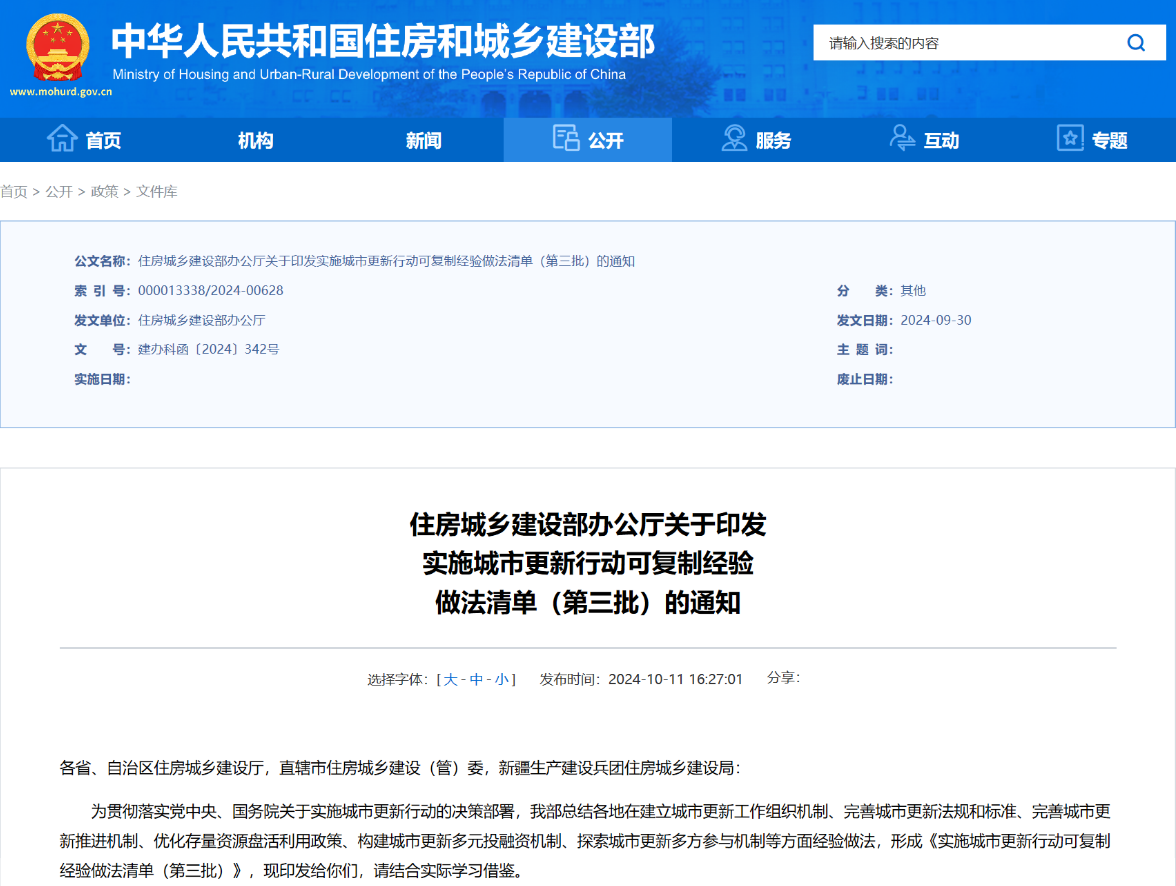
Task: Click the interaction icon beside 互动
Action: pyautogui.click(x=903, y=139)
